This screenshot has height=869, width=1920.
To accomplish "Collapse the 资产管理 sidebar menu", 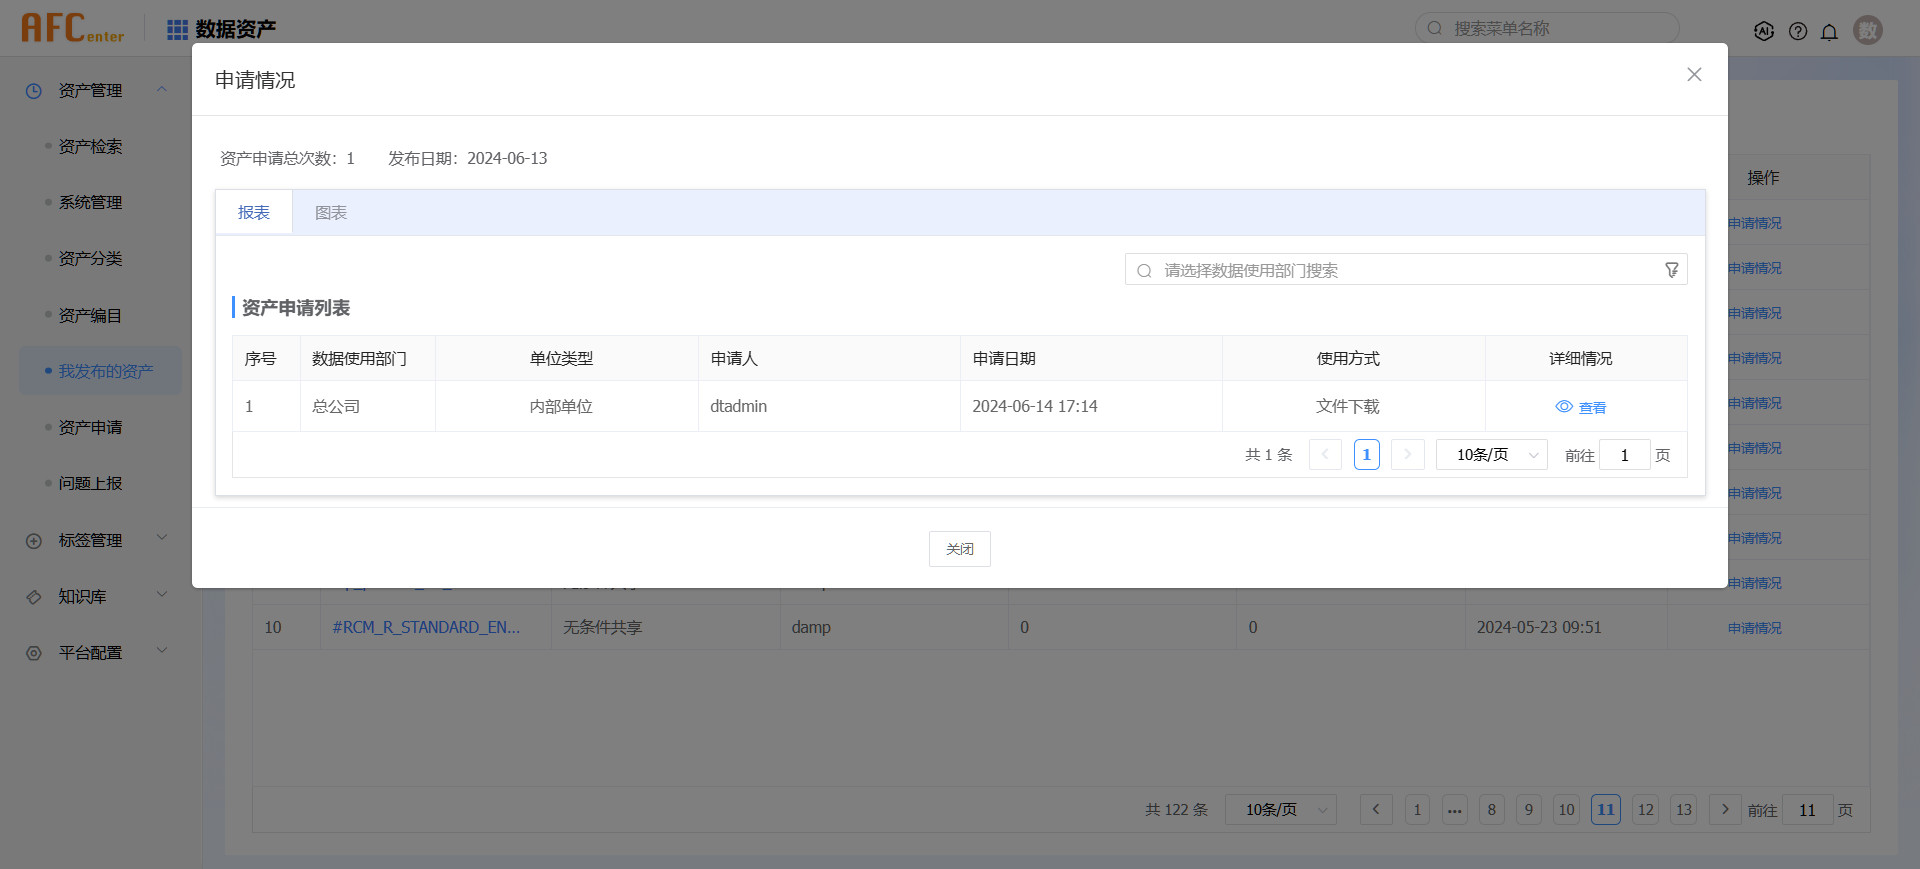I will tap(161, 90).
